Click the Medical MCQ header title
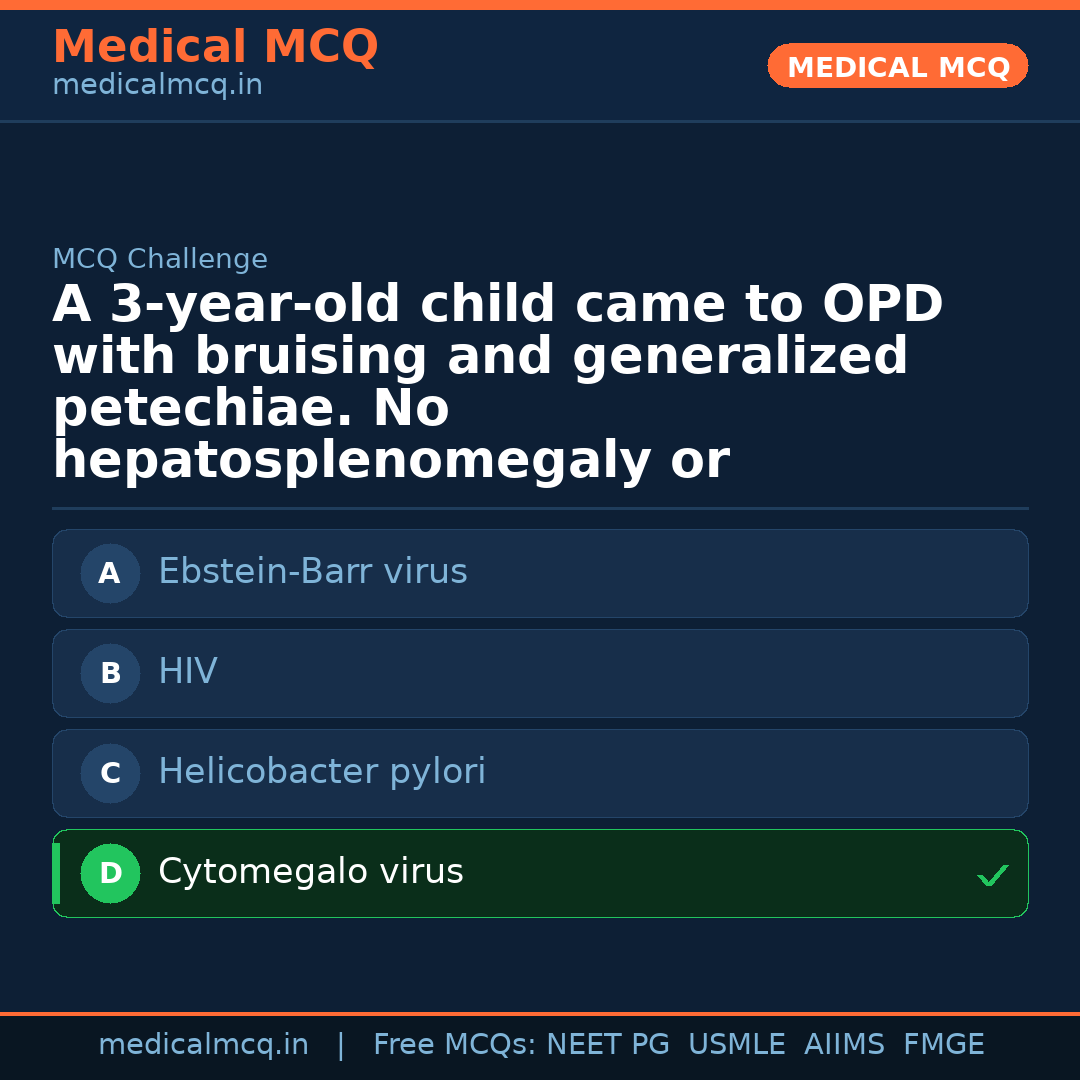The width and height of the screenshot is (1080, 1080). (x=215, y=47)
